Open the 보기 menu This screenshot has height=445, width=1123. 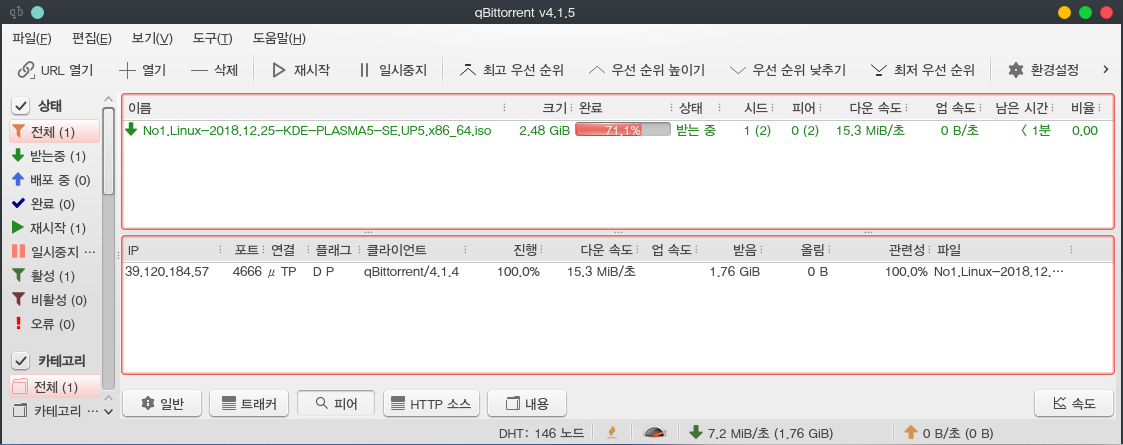pos(152,38)
